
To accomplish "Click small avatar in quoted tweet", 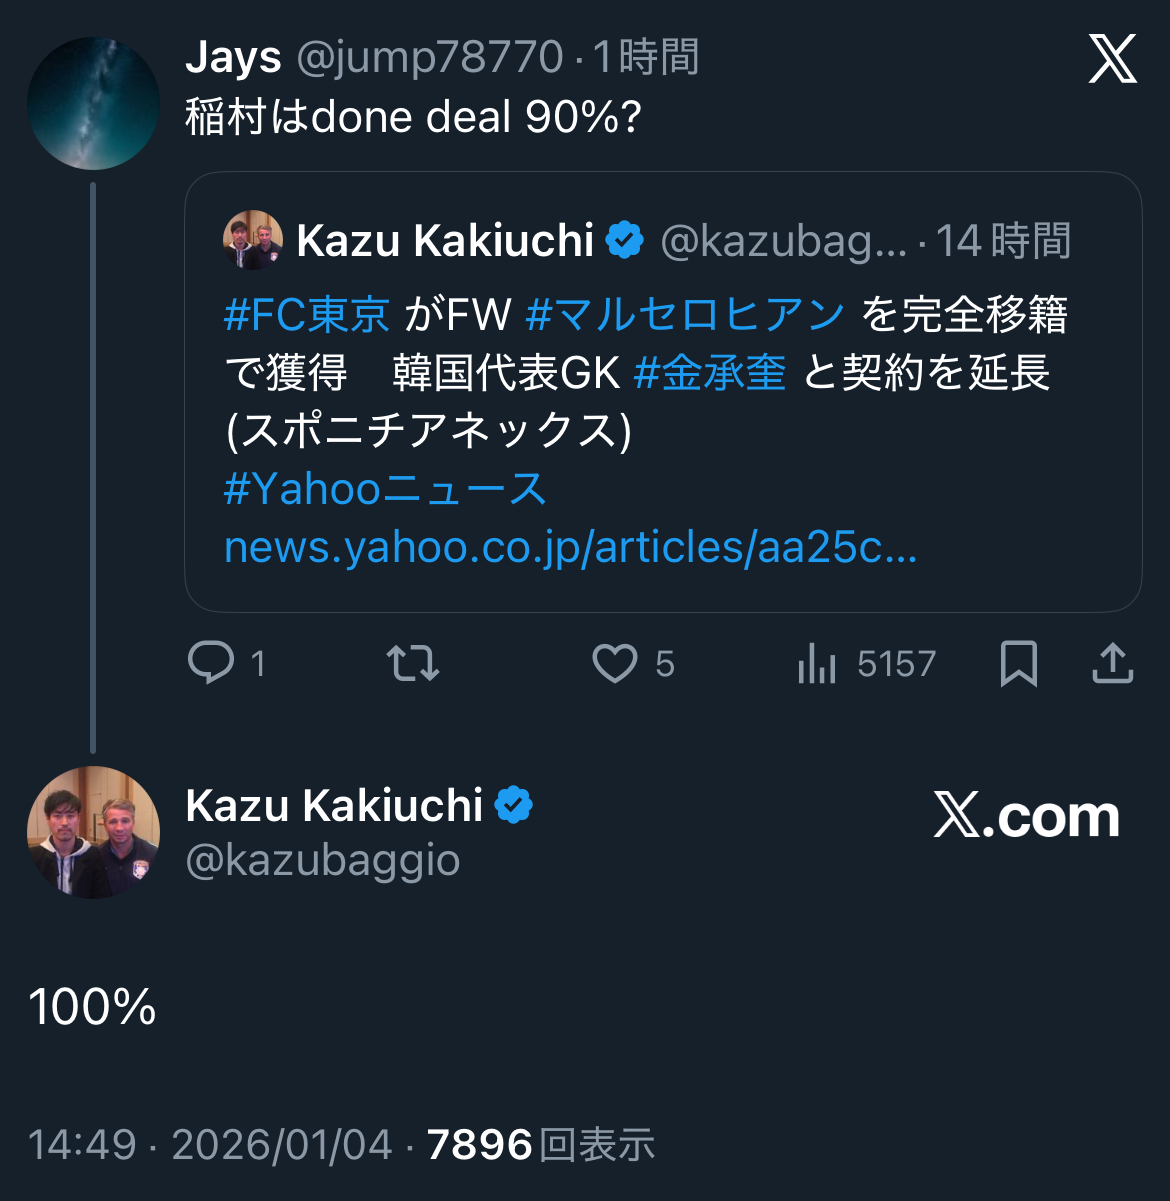I will [x=253, y=240].
